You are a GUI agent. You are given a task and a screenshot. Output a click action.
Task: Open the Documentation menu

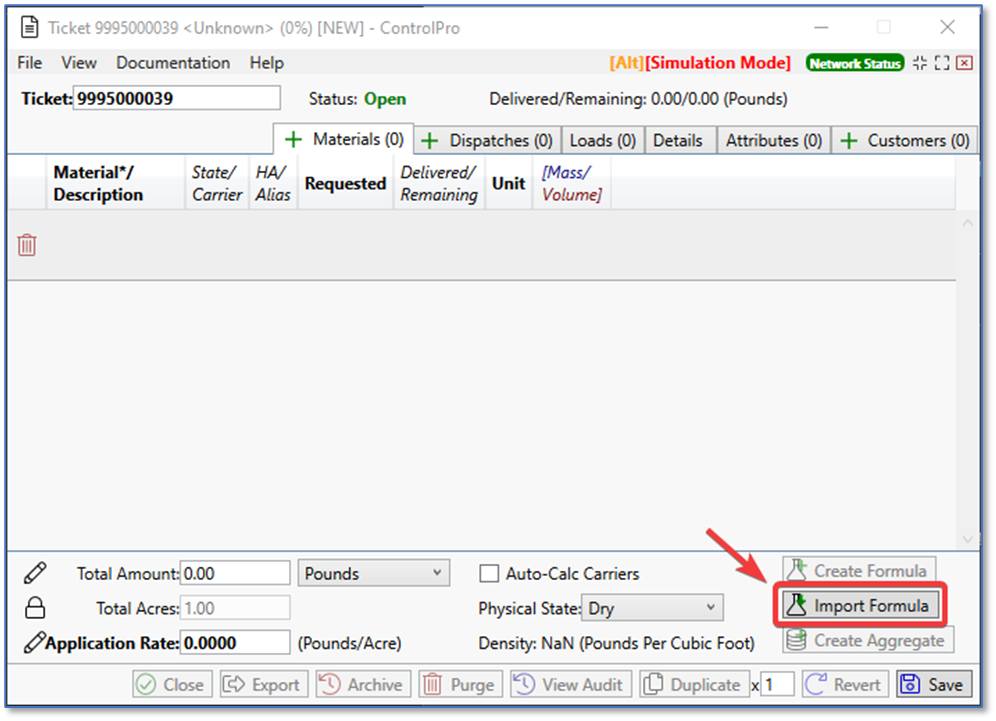point(173,63)
